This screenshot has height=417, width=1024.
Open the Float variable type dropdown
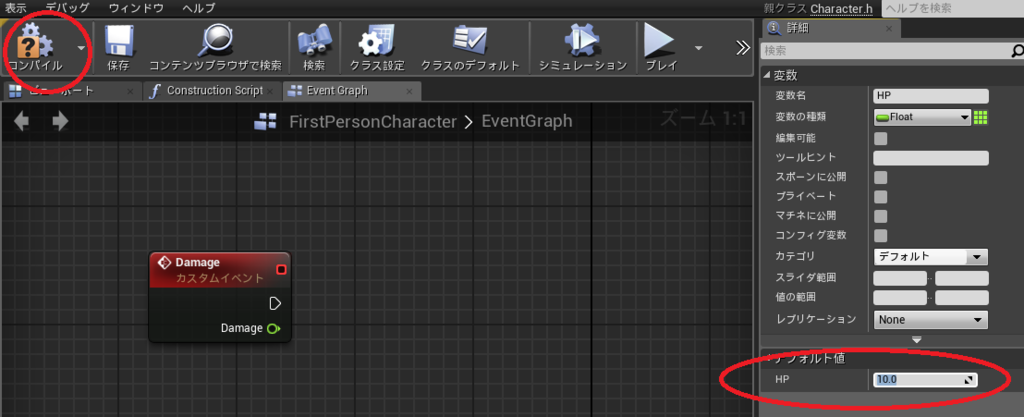[x=922, y=117]
